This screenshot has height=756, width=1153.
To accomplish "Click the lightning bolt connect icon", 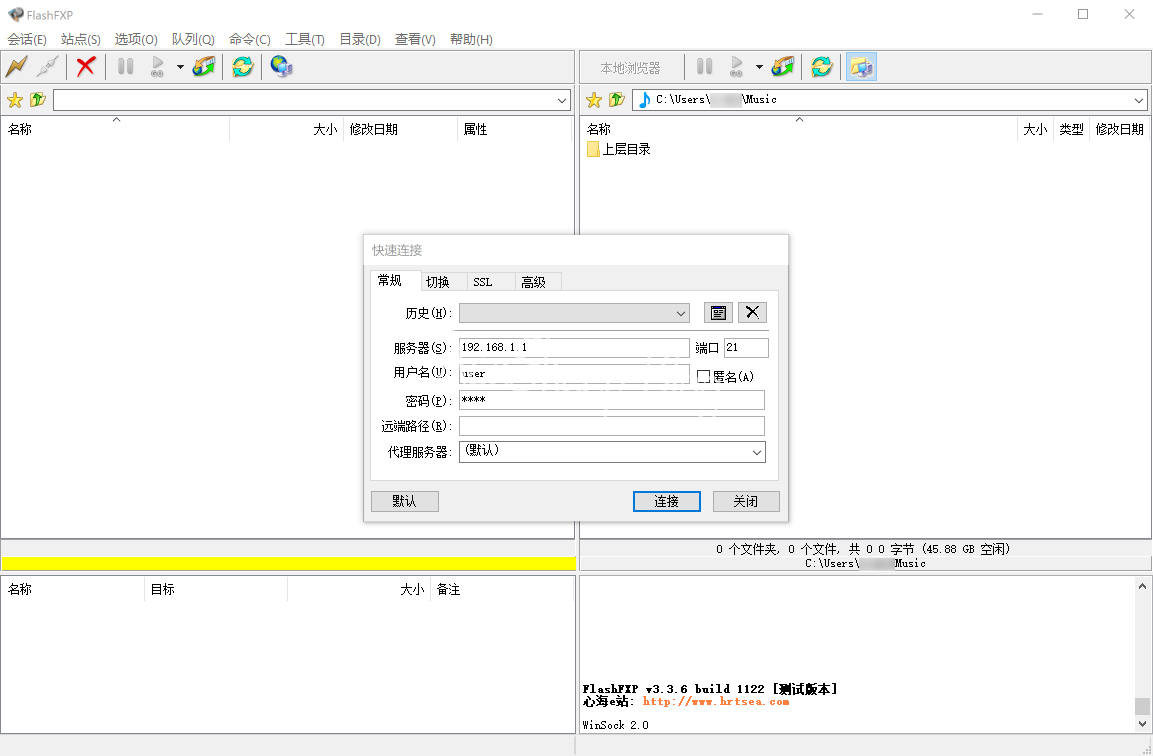I will click(16, 67).
